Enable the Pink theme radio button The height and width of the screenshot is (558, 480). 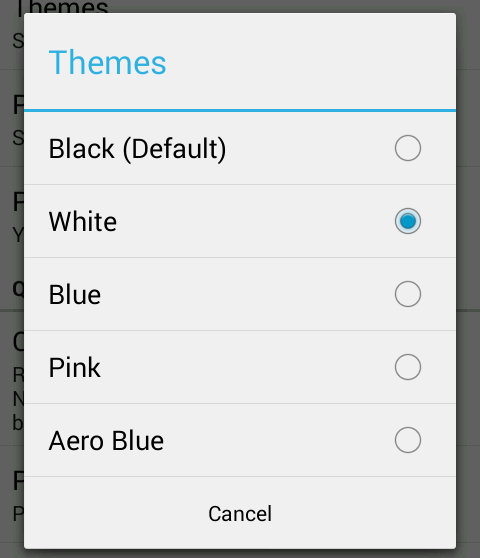(408, 367)
